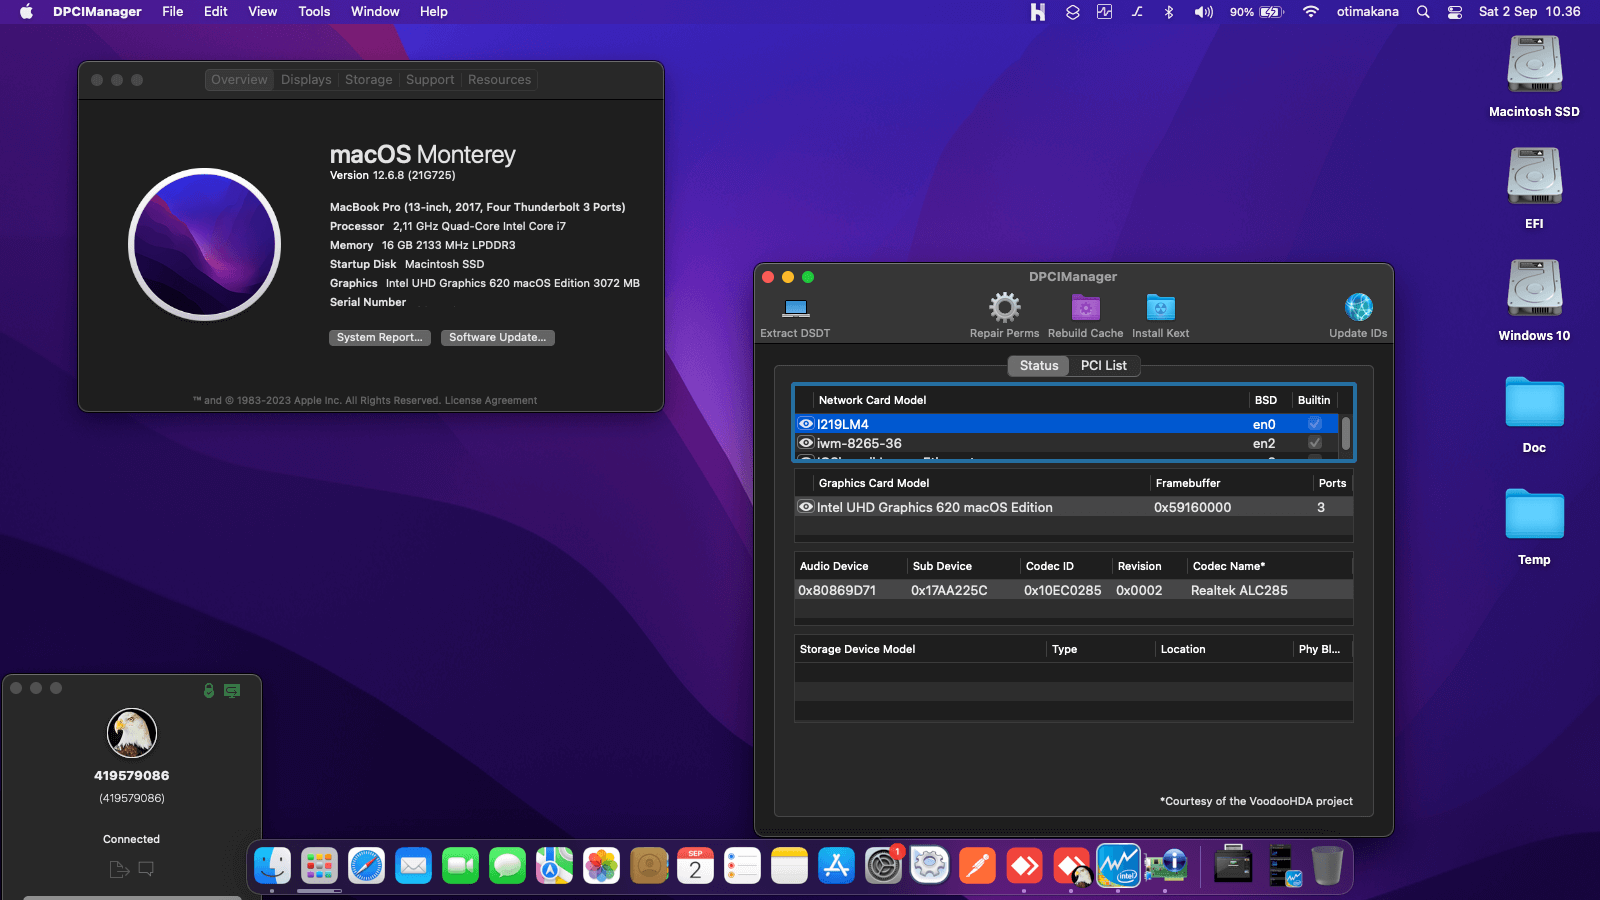Click the volume icon in menu bar
Image resolution: width=1600 pixels, height=900 pixels.
point(1203,12)
